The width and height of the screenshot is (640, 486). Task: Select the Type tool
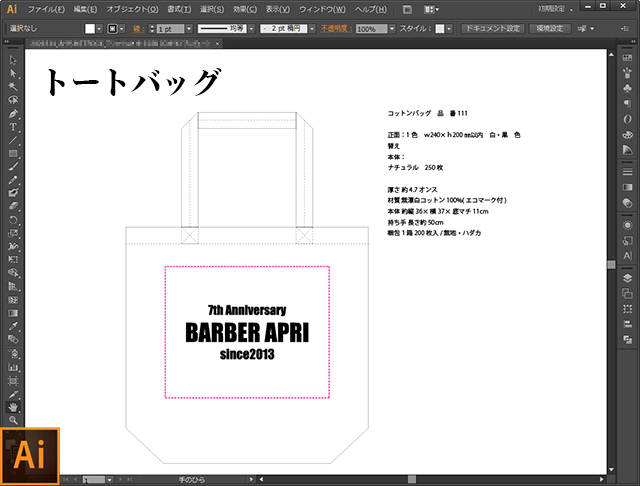click(13, 127)
